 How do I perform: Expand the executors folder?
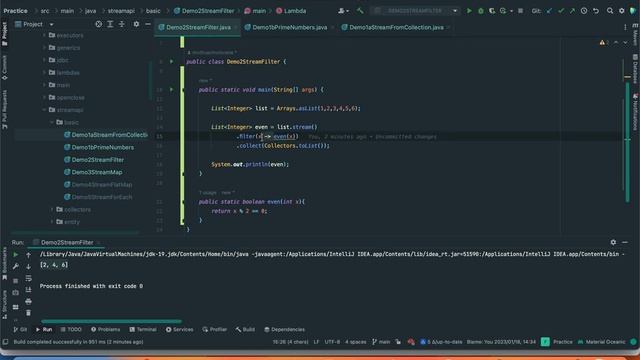[44, 36]
